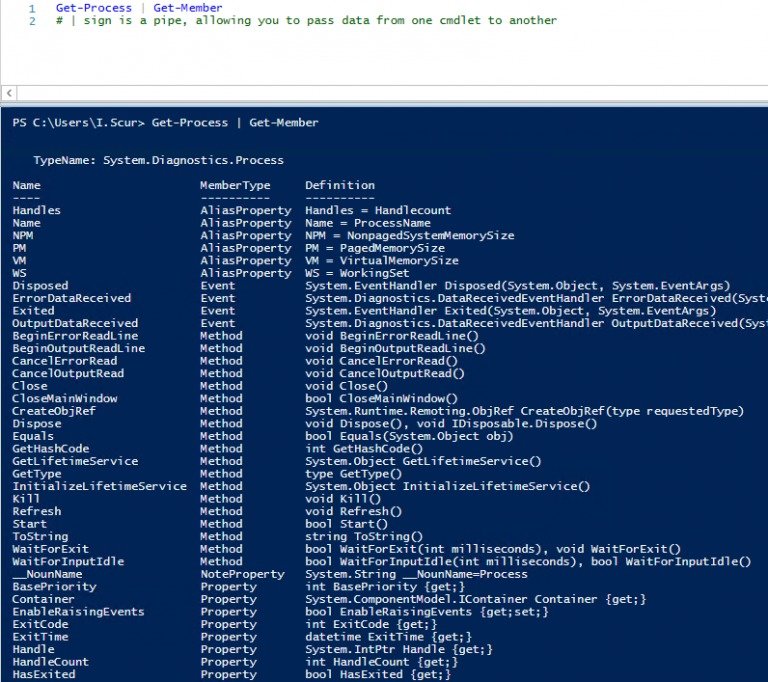
Task: Click the 'Handles' name cell
Action: tap(37, 210)
